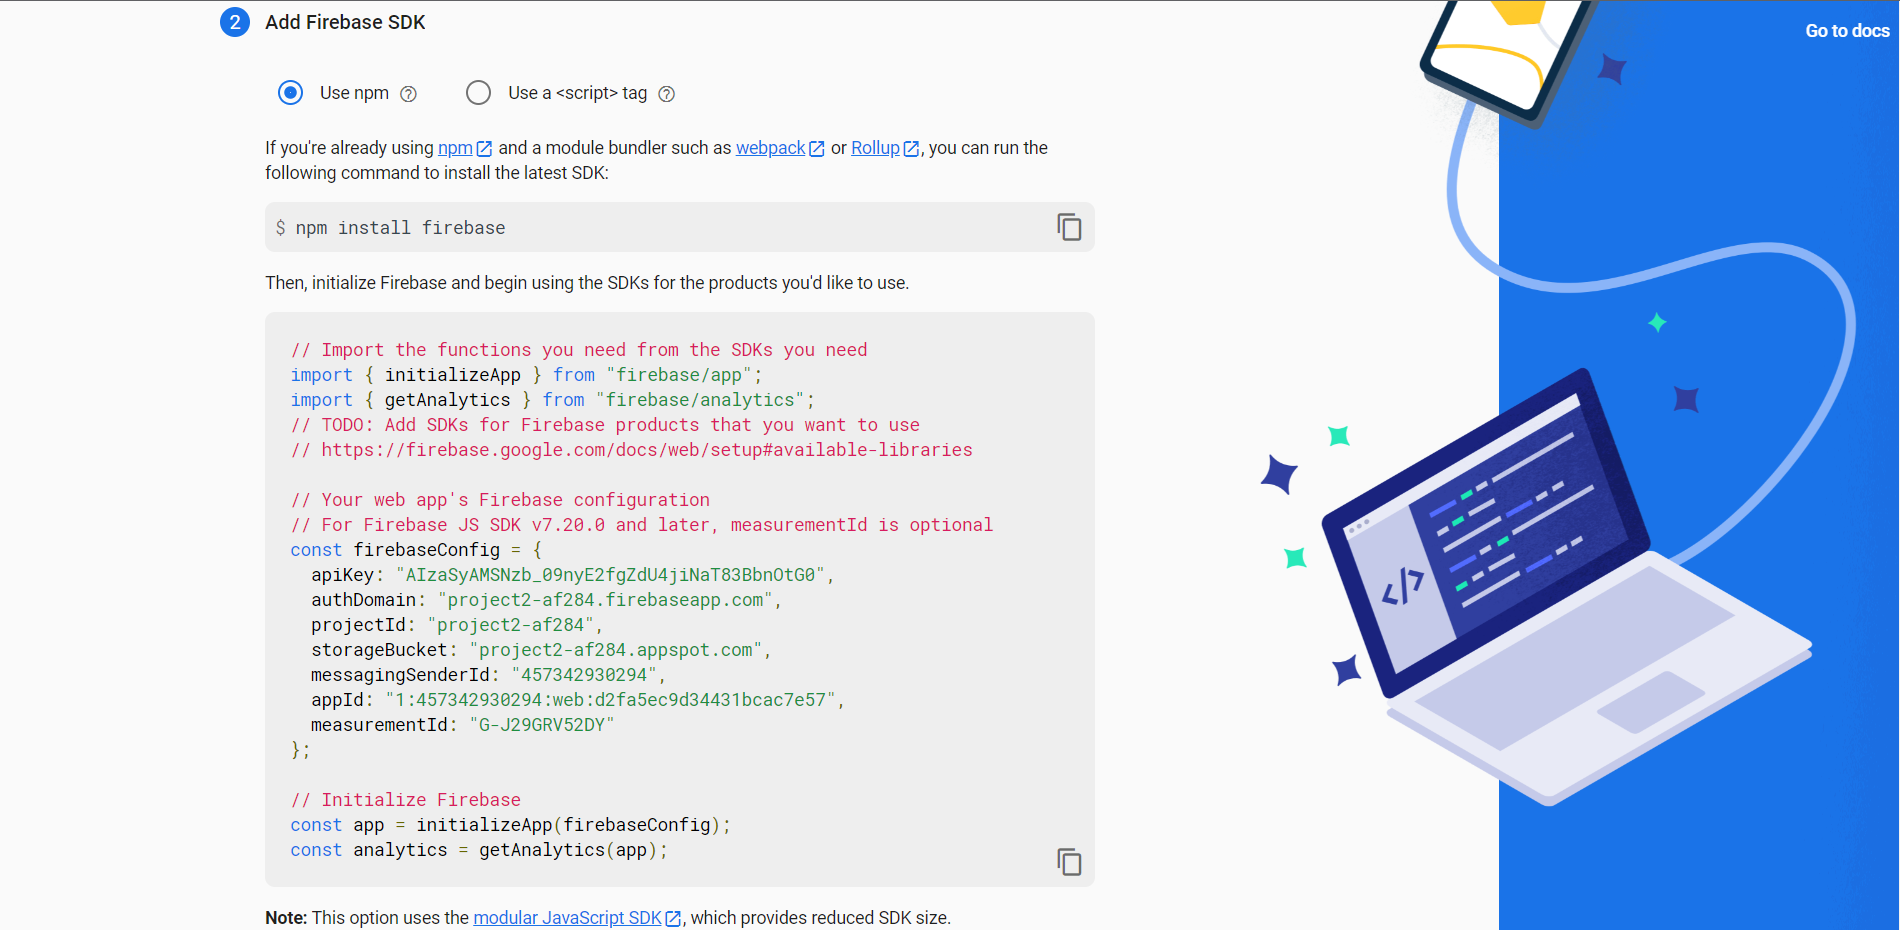Click the help icon beside Use npm
This screenshot has width=1900, height=930.
tap(408, 94)
